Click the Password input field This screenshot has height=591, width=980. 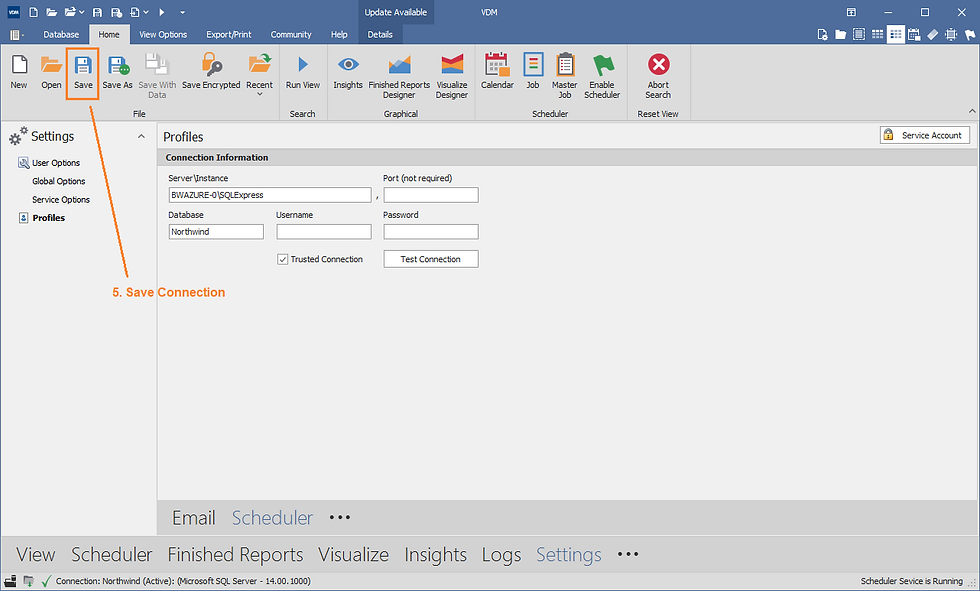click(431, 232)
